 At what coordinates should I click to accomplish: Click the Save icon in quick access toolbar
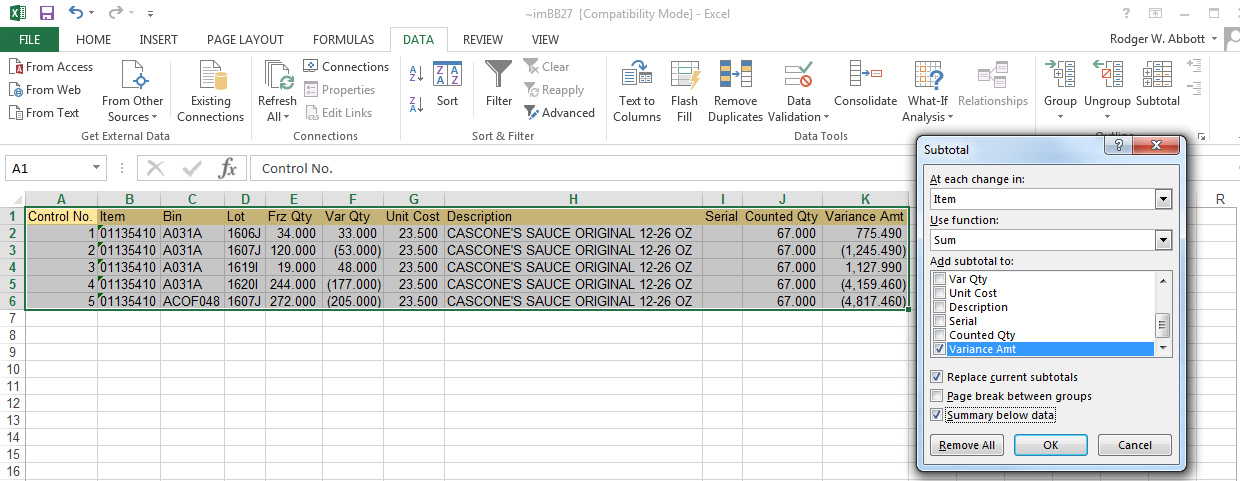pyautogui.click(x=46, y=13)
